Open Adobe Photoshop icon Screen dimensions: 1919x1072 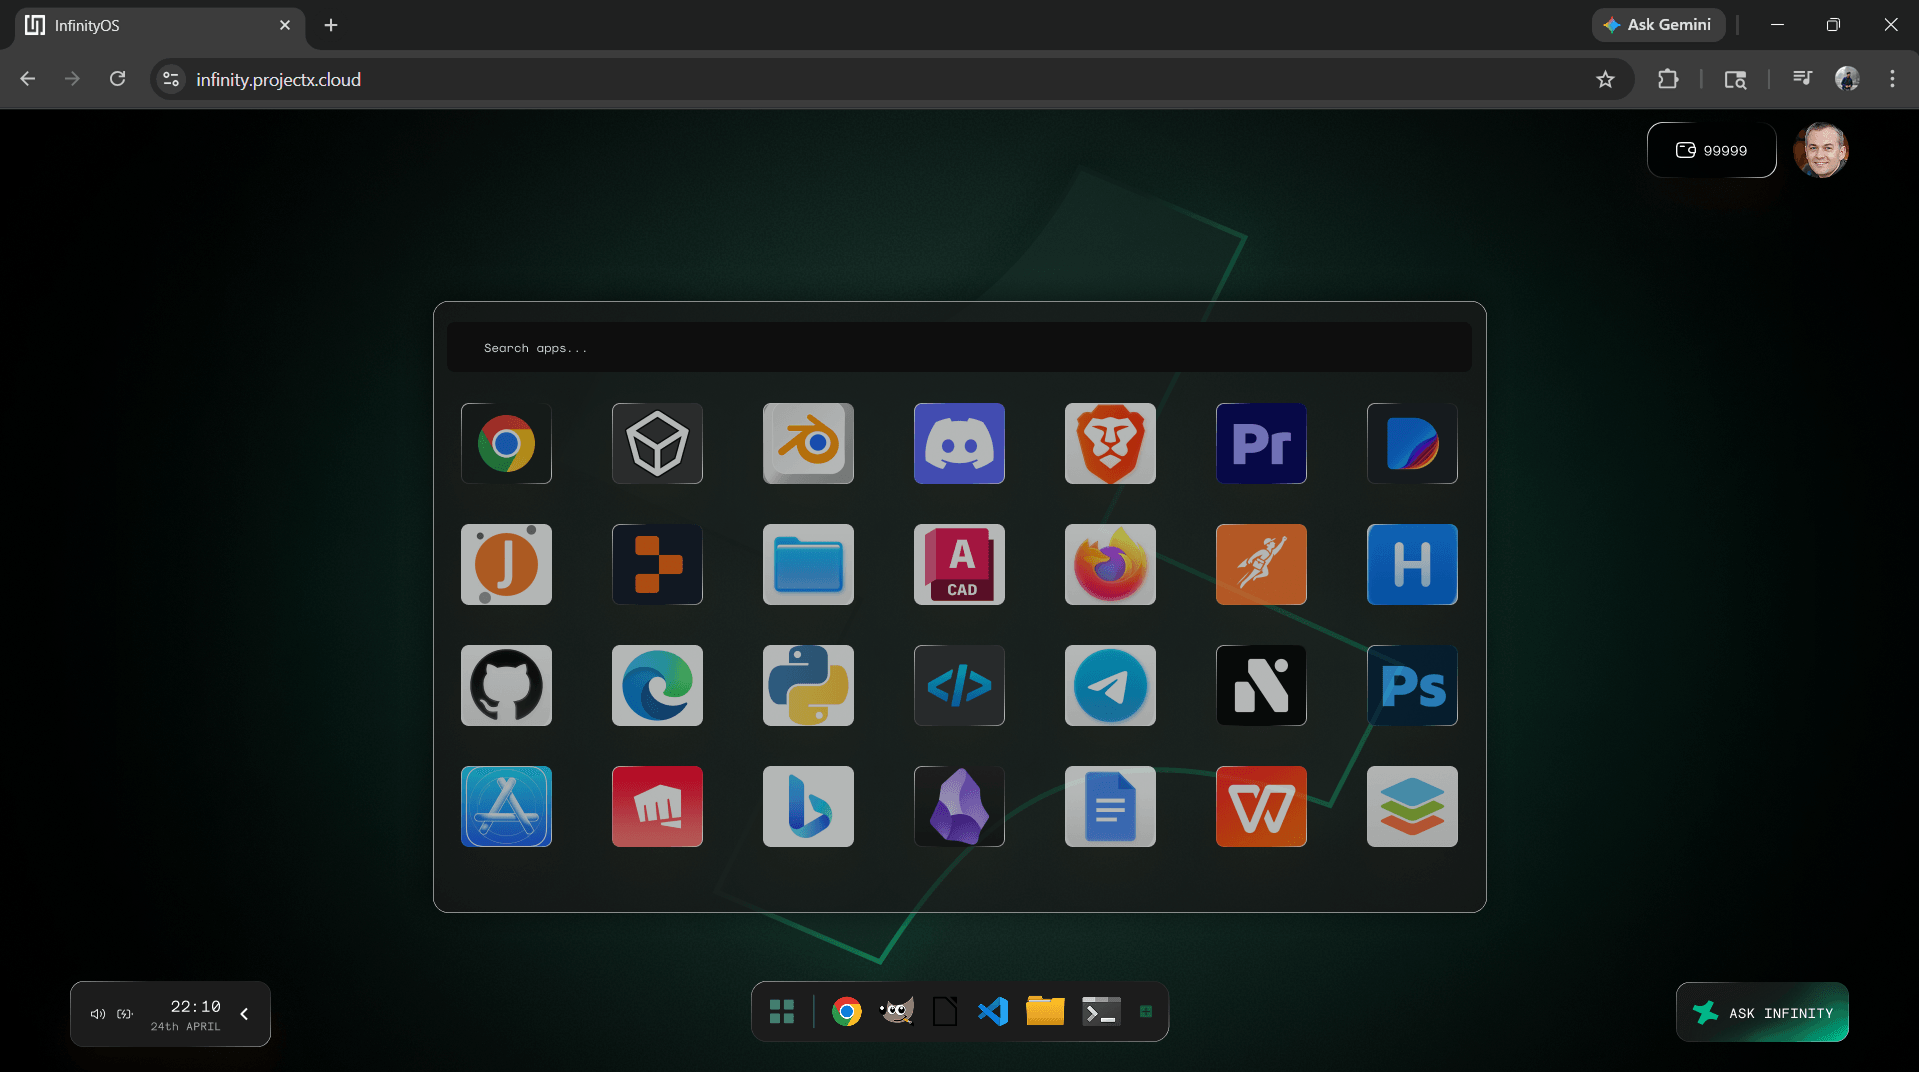pos(1412,685)
